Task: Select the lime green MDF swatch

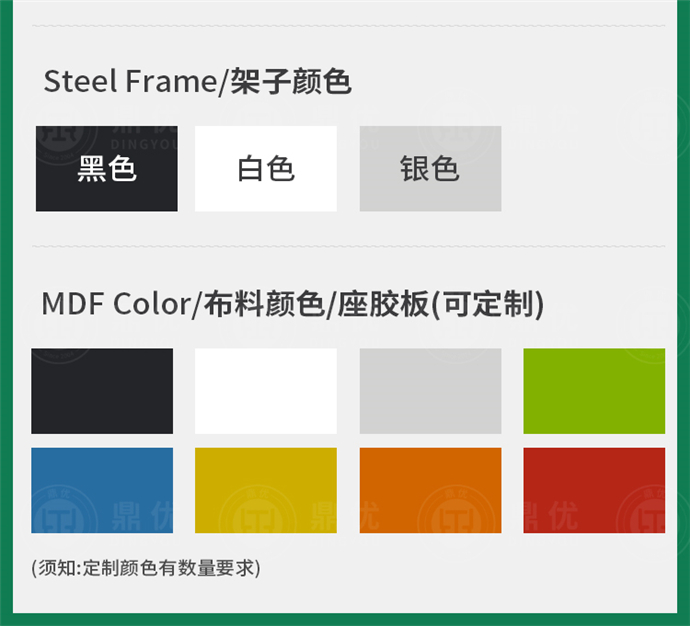Action: point(594,391)
